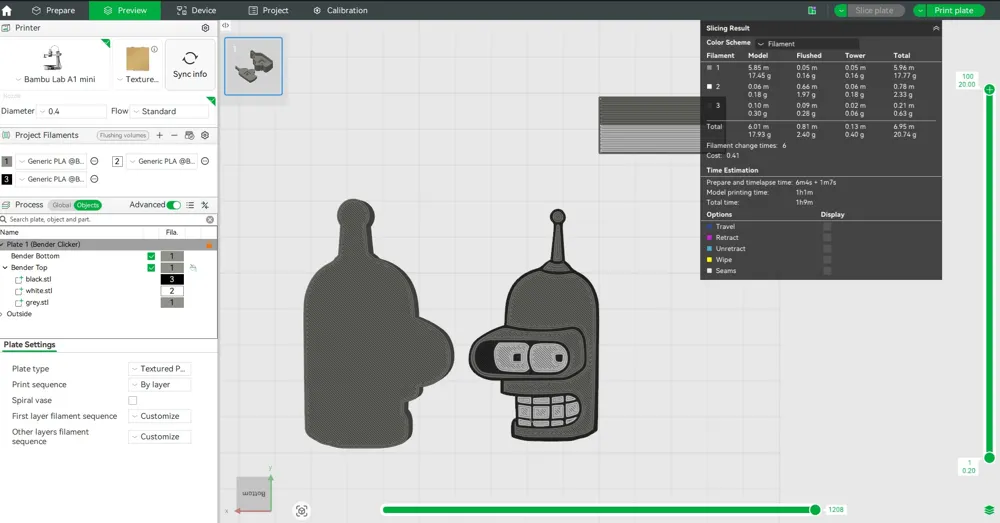Screen dimensions: 1000x523
Task: Switch Process scope to Global
Action: pos(61,205)
